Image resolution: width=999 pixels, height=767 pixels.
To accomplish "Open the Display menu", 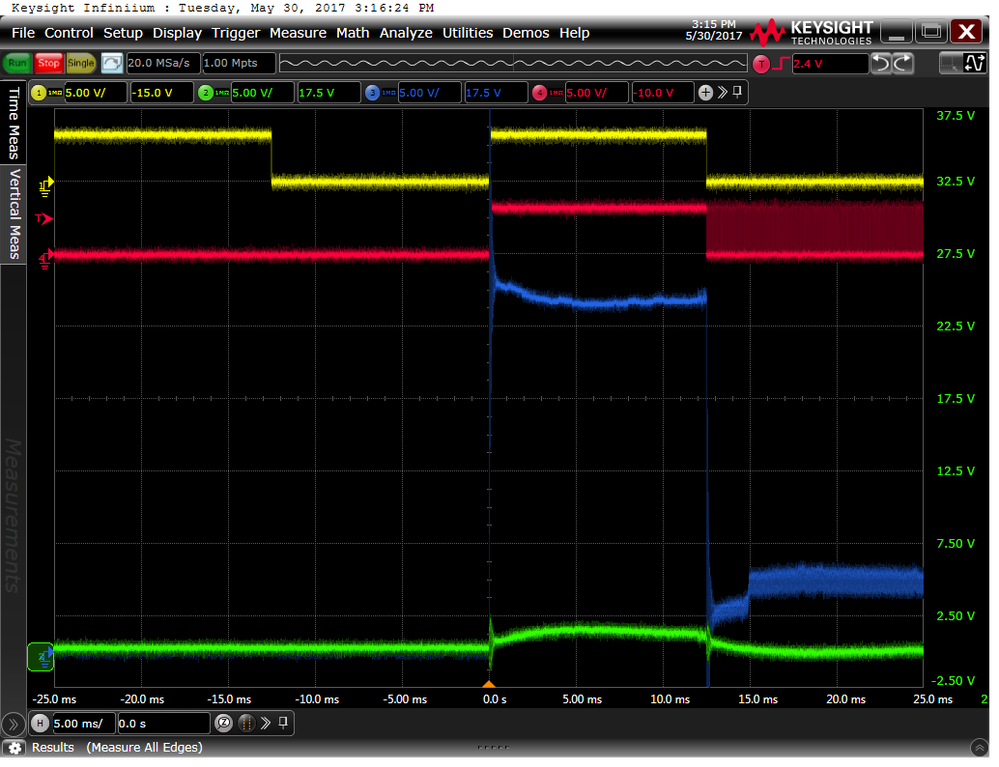I will tap(177, 33).
